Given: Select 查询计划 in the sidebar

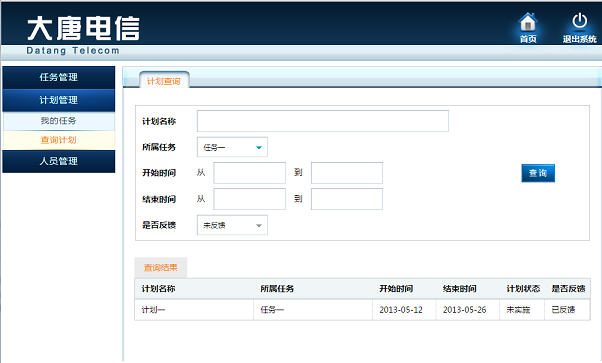Looking at the screenshot, I should (x=59, y=140).
